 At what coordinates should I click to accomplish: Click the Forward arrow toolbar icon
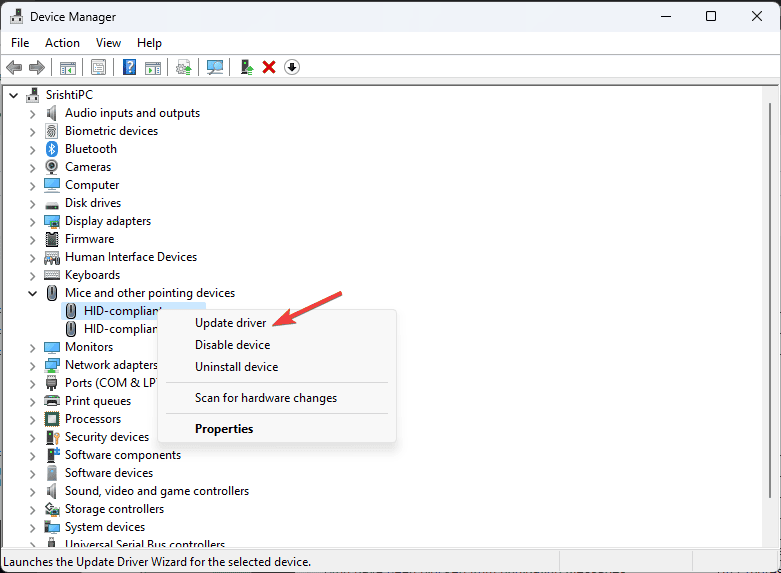37,67
